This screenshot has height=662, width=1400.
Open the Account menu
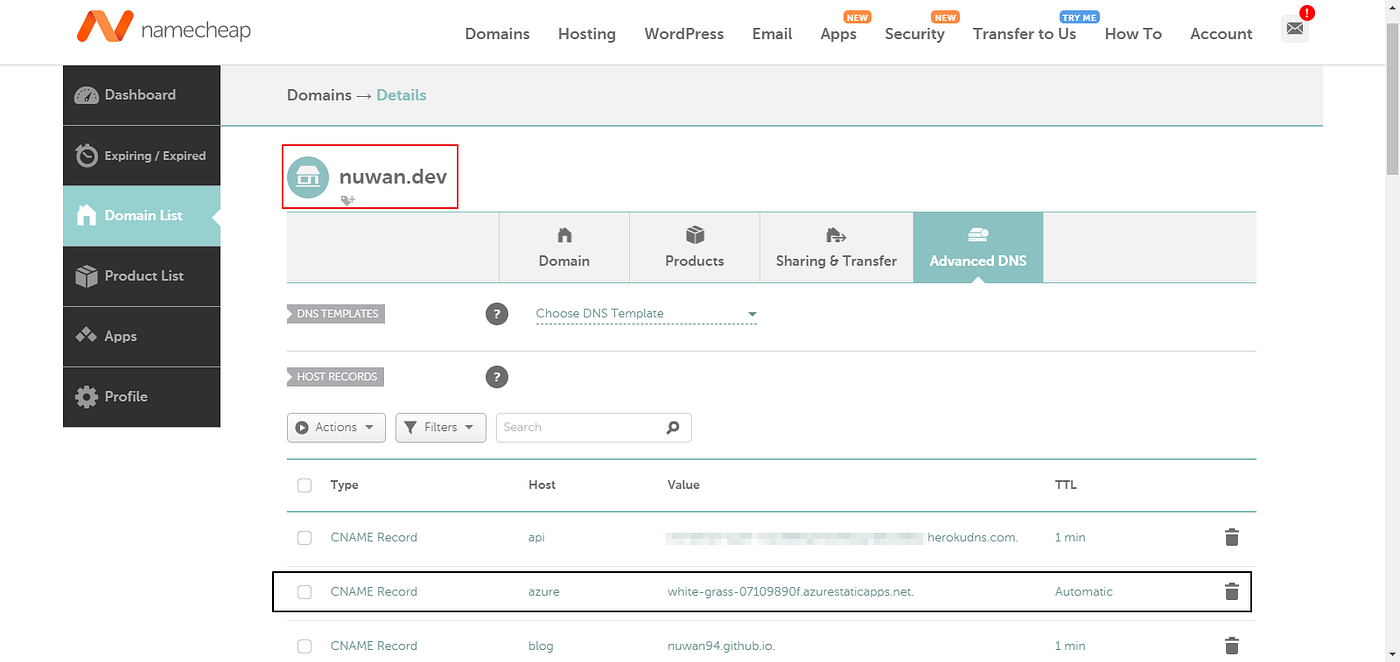click(x=1221, y=33)
